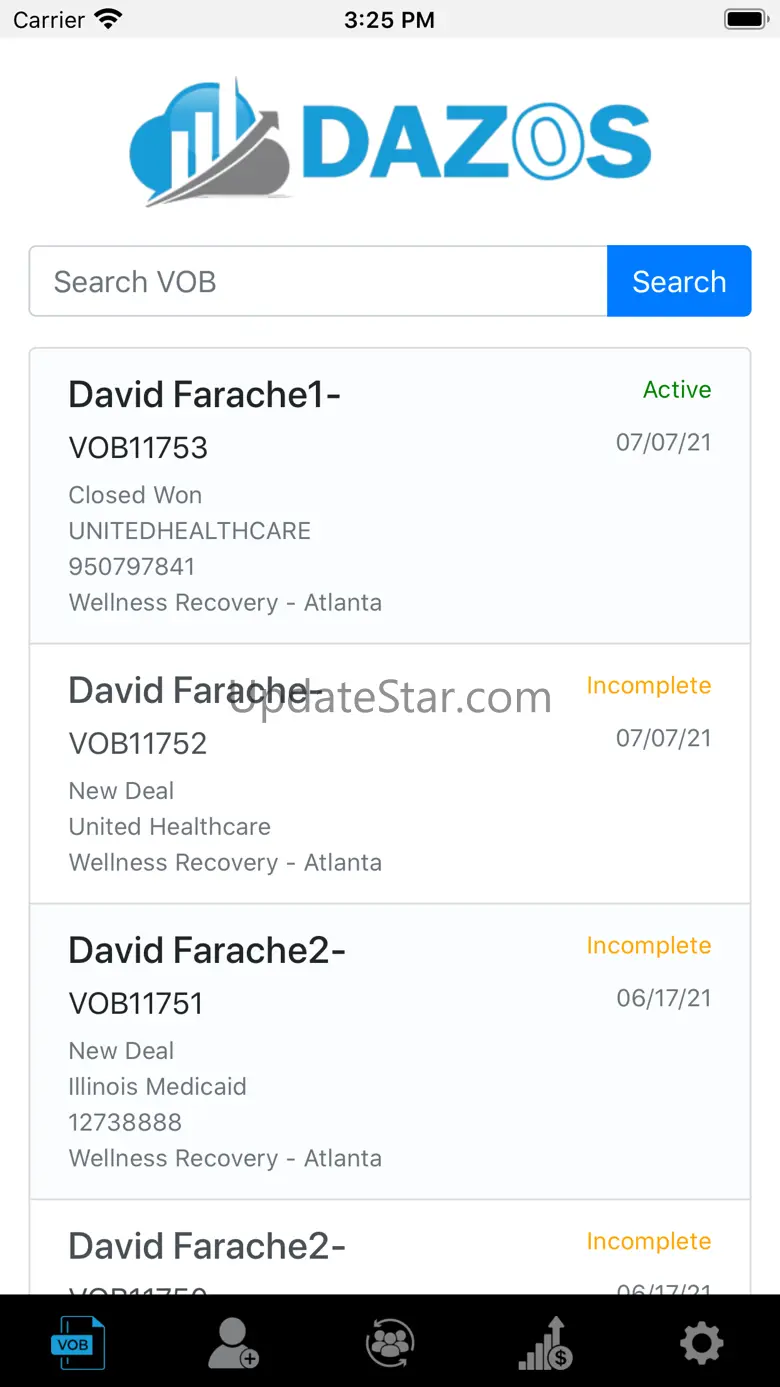Image resolution: width=780 pixels, height=1387 pixels.
Task: Open the revenue chart dollar icon
Action: (546, 1343)
